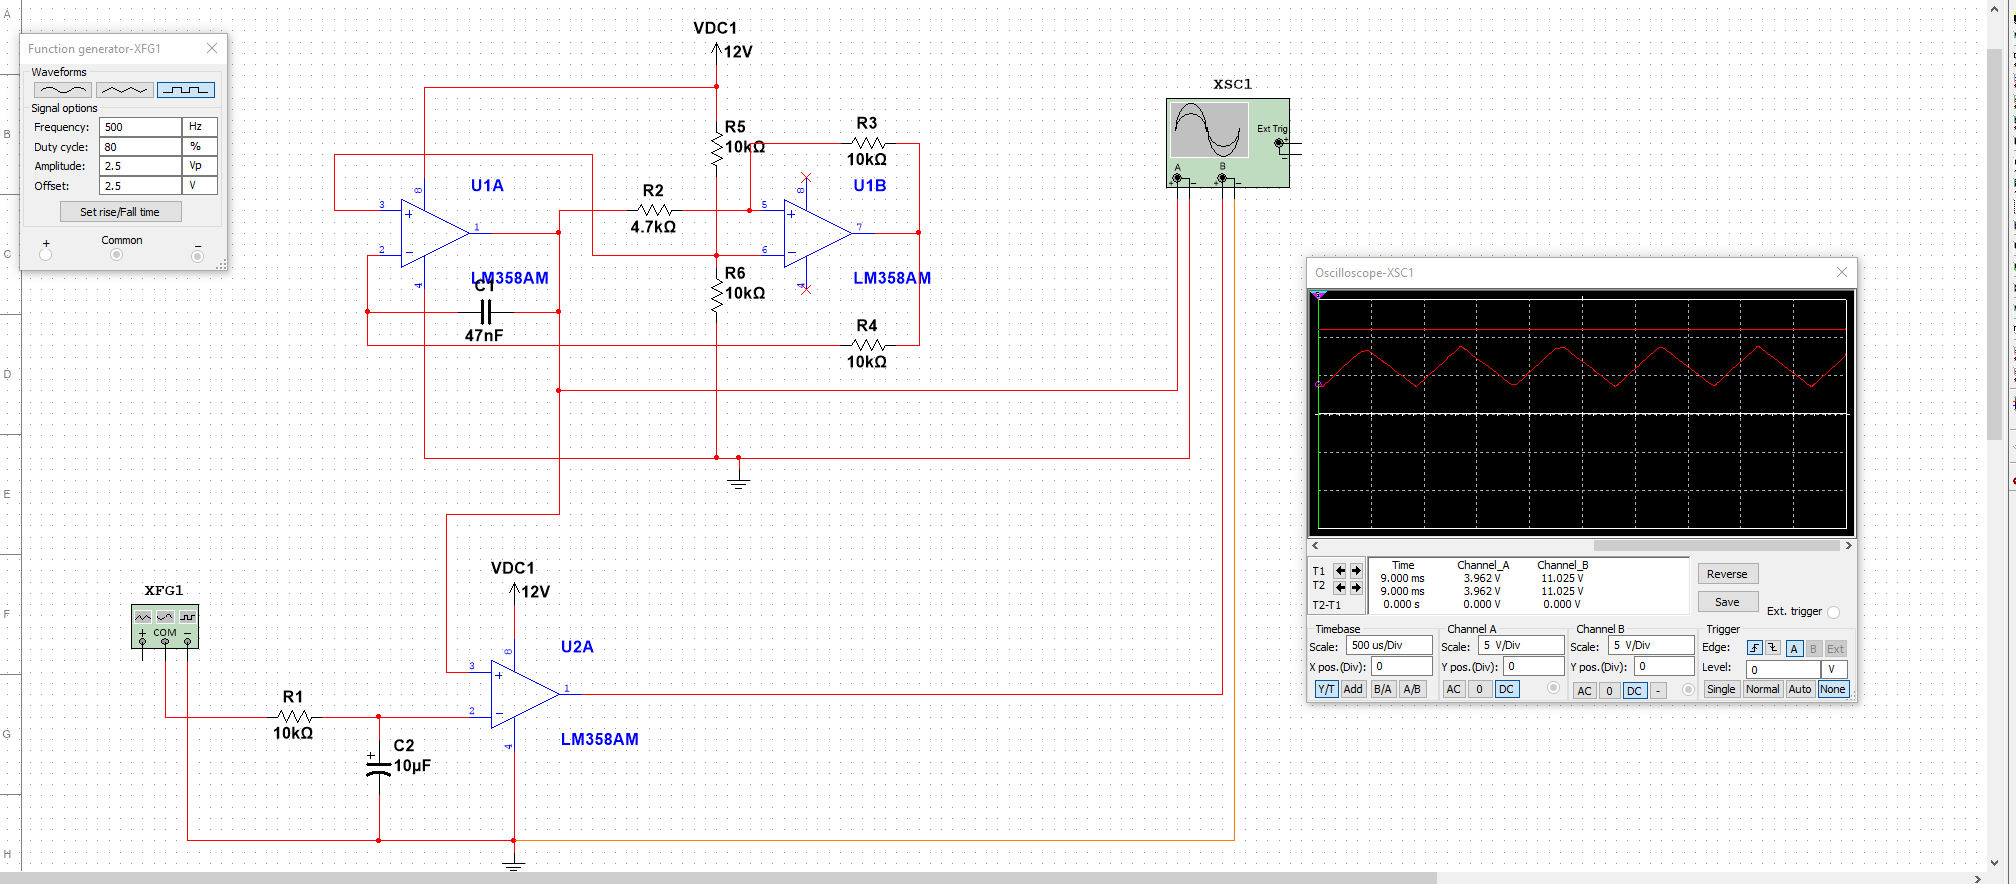Open the frequency unit Hz selector

(199, 127)
